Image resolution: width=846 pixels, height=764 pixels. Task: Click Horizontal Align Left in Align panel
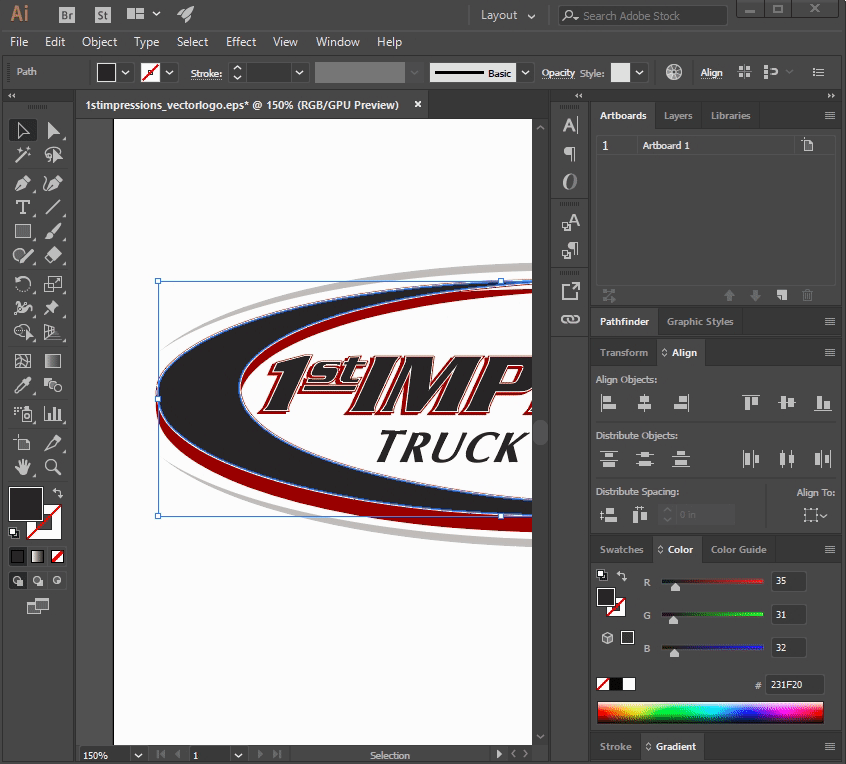coord(609,403)
